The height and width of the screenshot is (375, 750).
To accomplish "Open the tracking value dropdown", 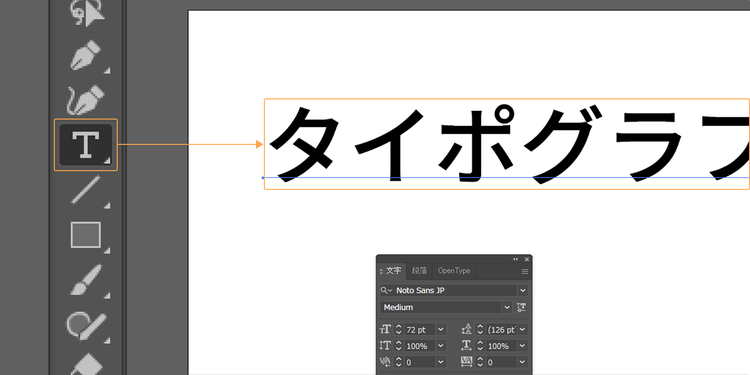I will coord(522,362).
